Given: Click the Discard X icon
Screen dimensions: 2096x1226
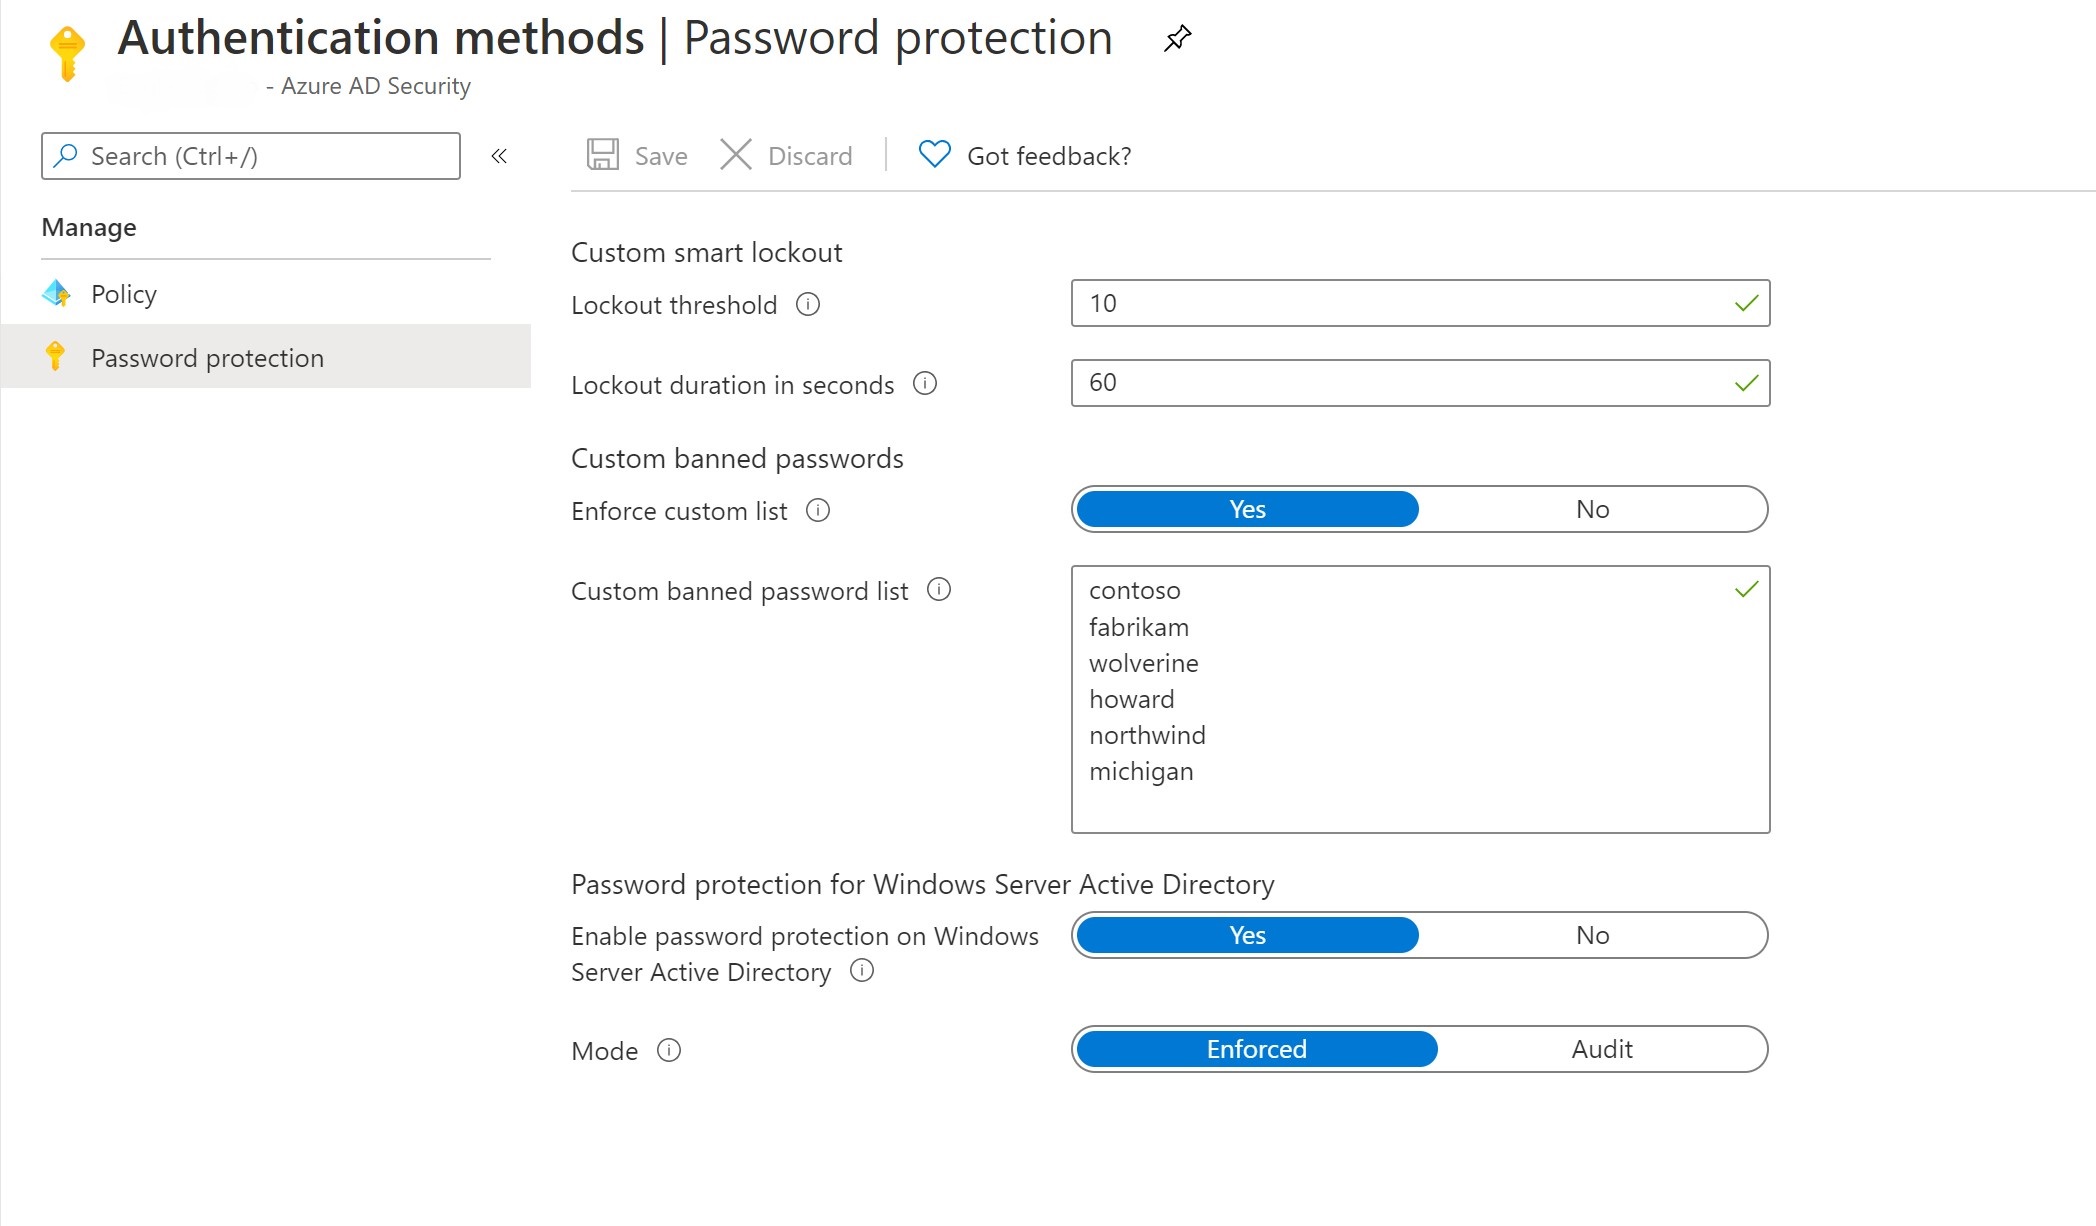Looking at the screenshot, I should click(737, 156).
